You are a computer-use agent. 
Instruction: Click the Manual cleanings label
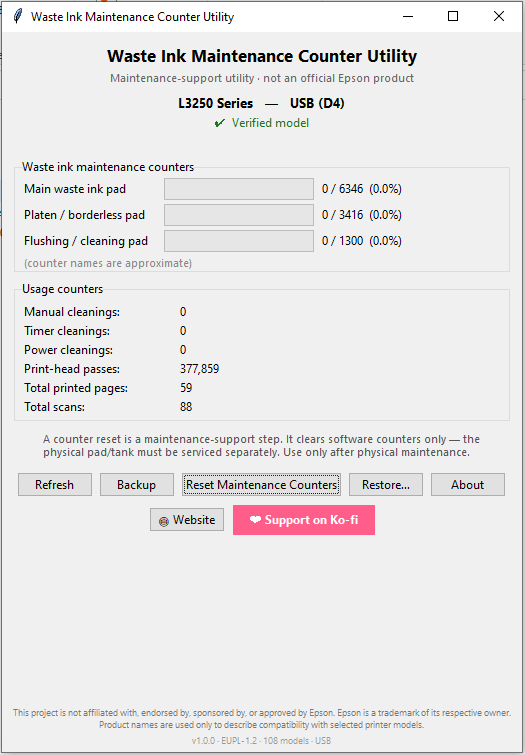72,312
